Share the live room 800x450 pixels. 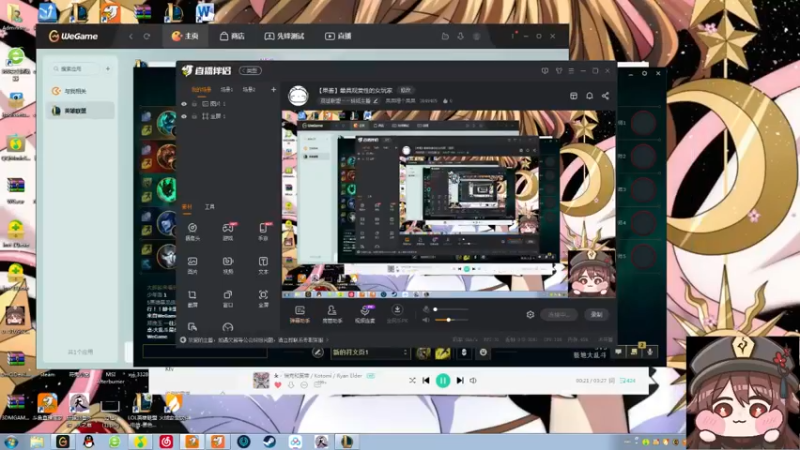click(x=605, y=96)
